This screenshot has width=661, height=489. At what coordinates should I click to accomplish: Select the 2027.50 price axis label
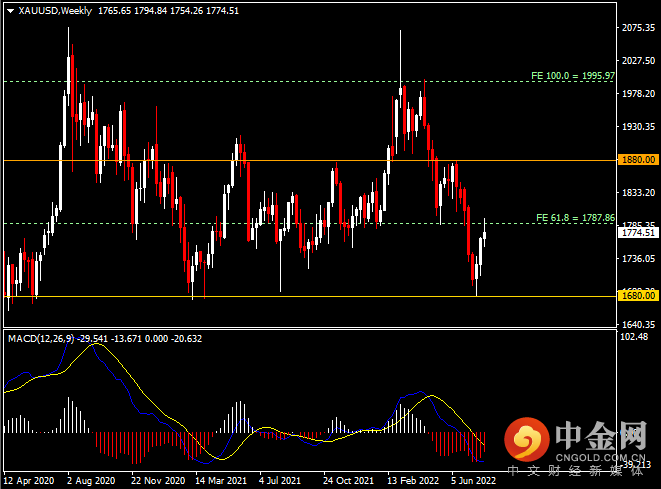pos(639,61)
